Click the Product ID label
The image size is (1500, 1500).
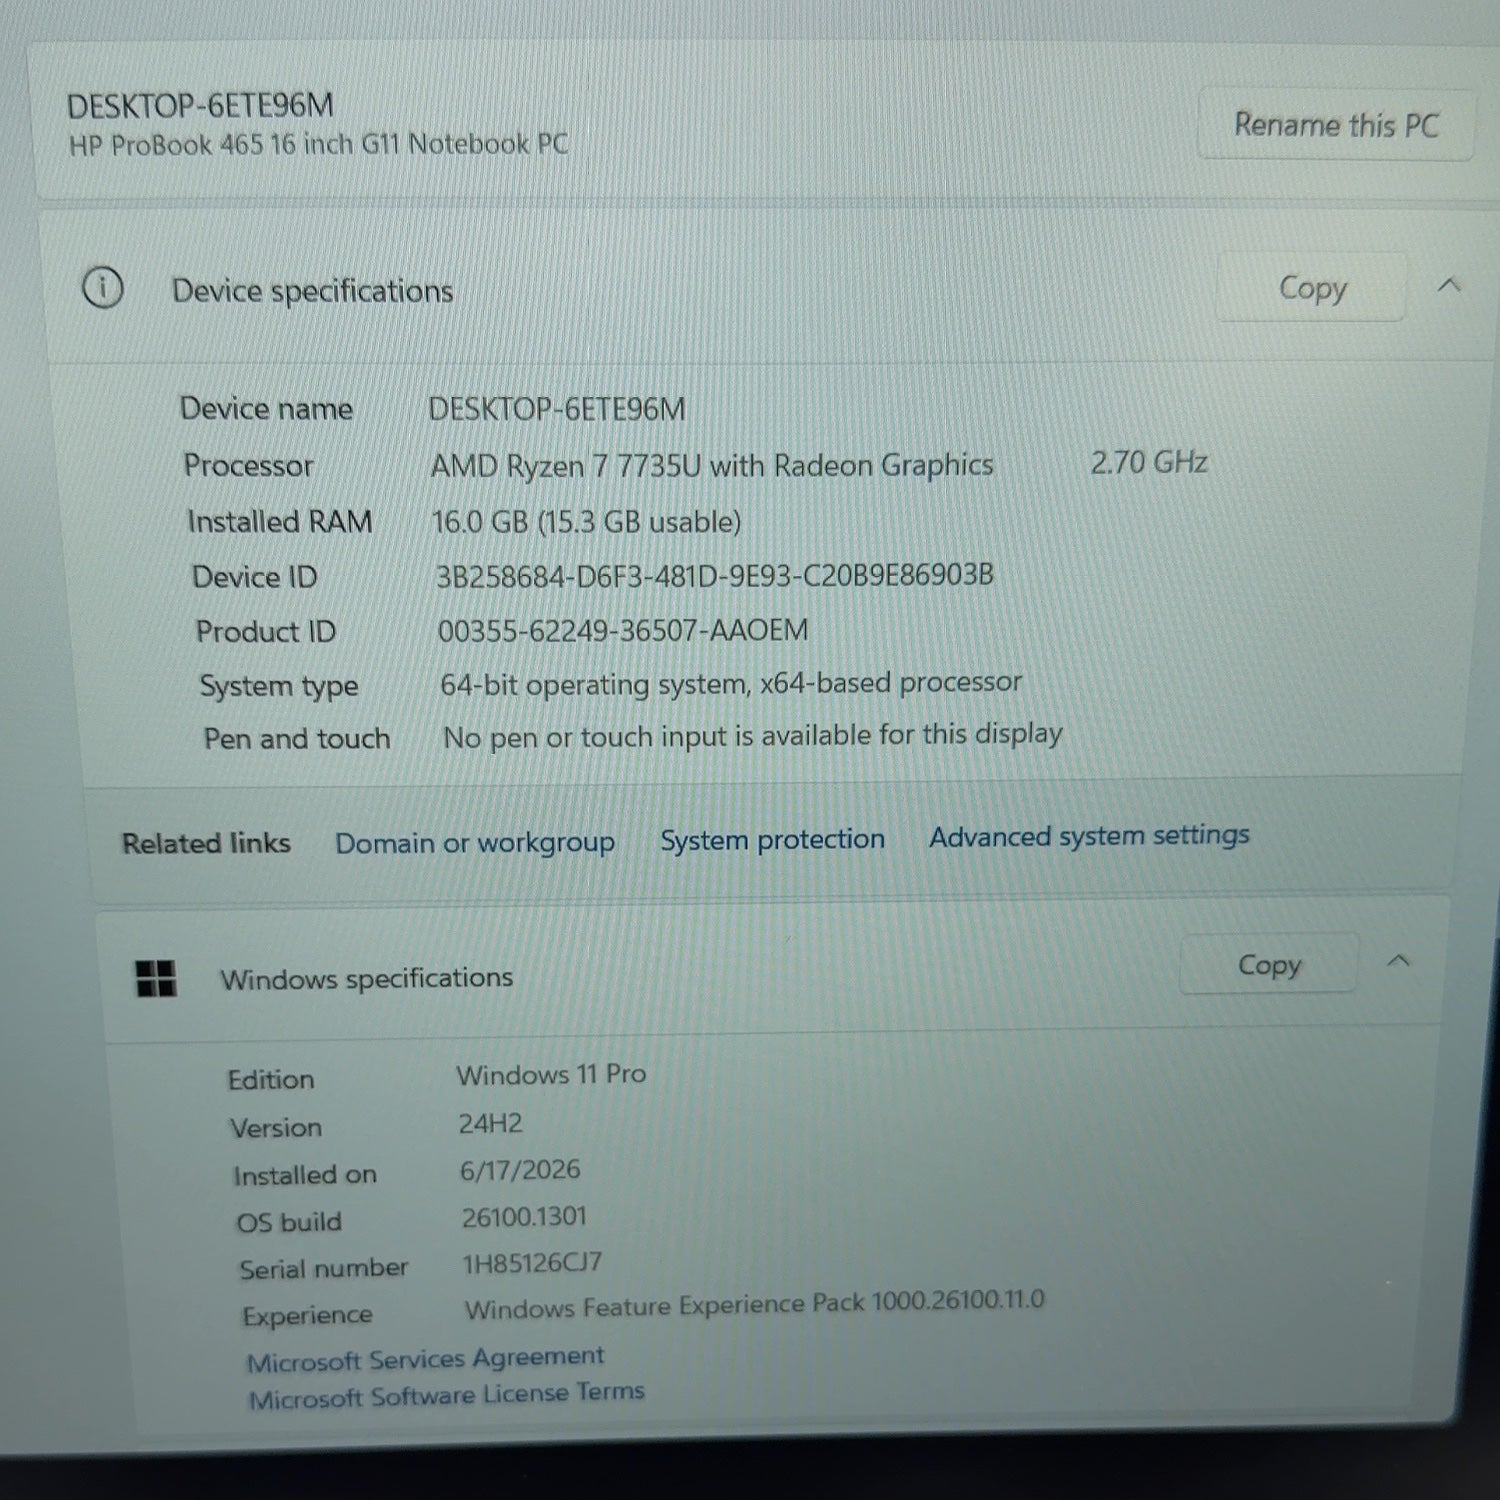click(x=265, y=632)
